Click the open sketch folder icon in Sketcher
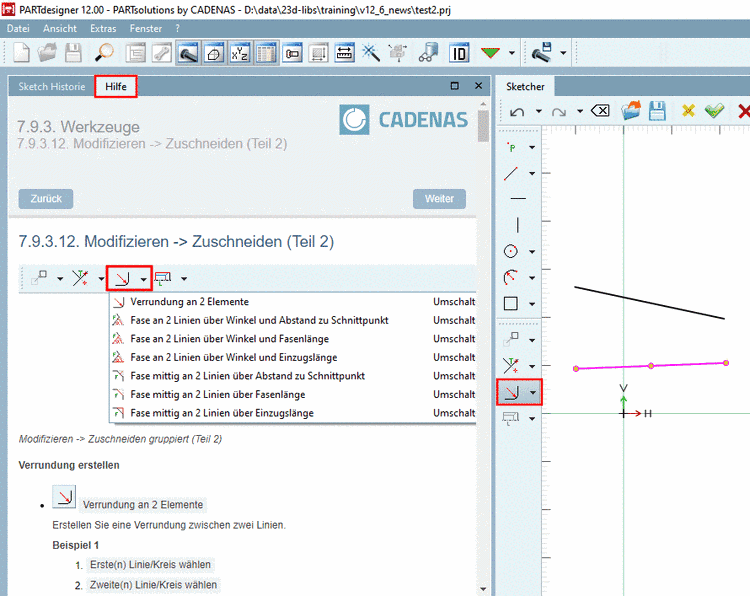Viewport: 750px width, 596px height. [x=631, y=111]
